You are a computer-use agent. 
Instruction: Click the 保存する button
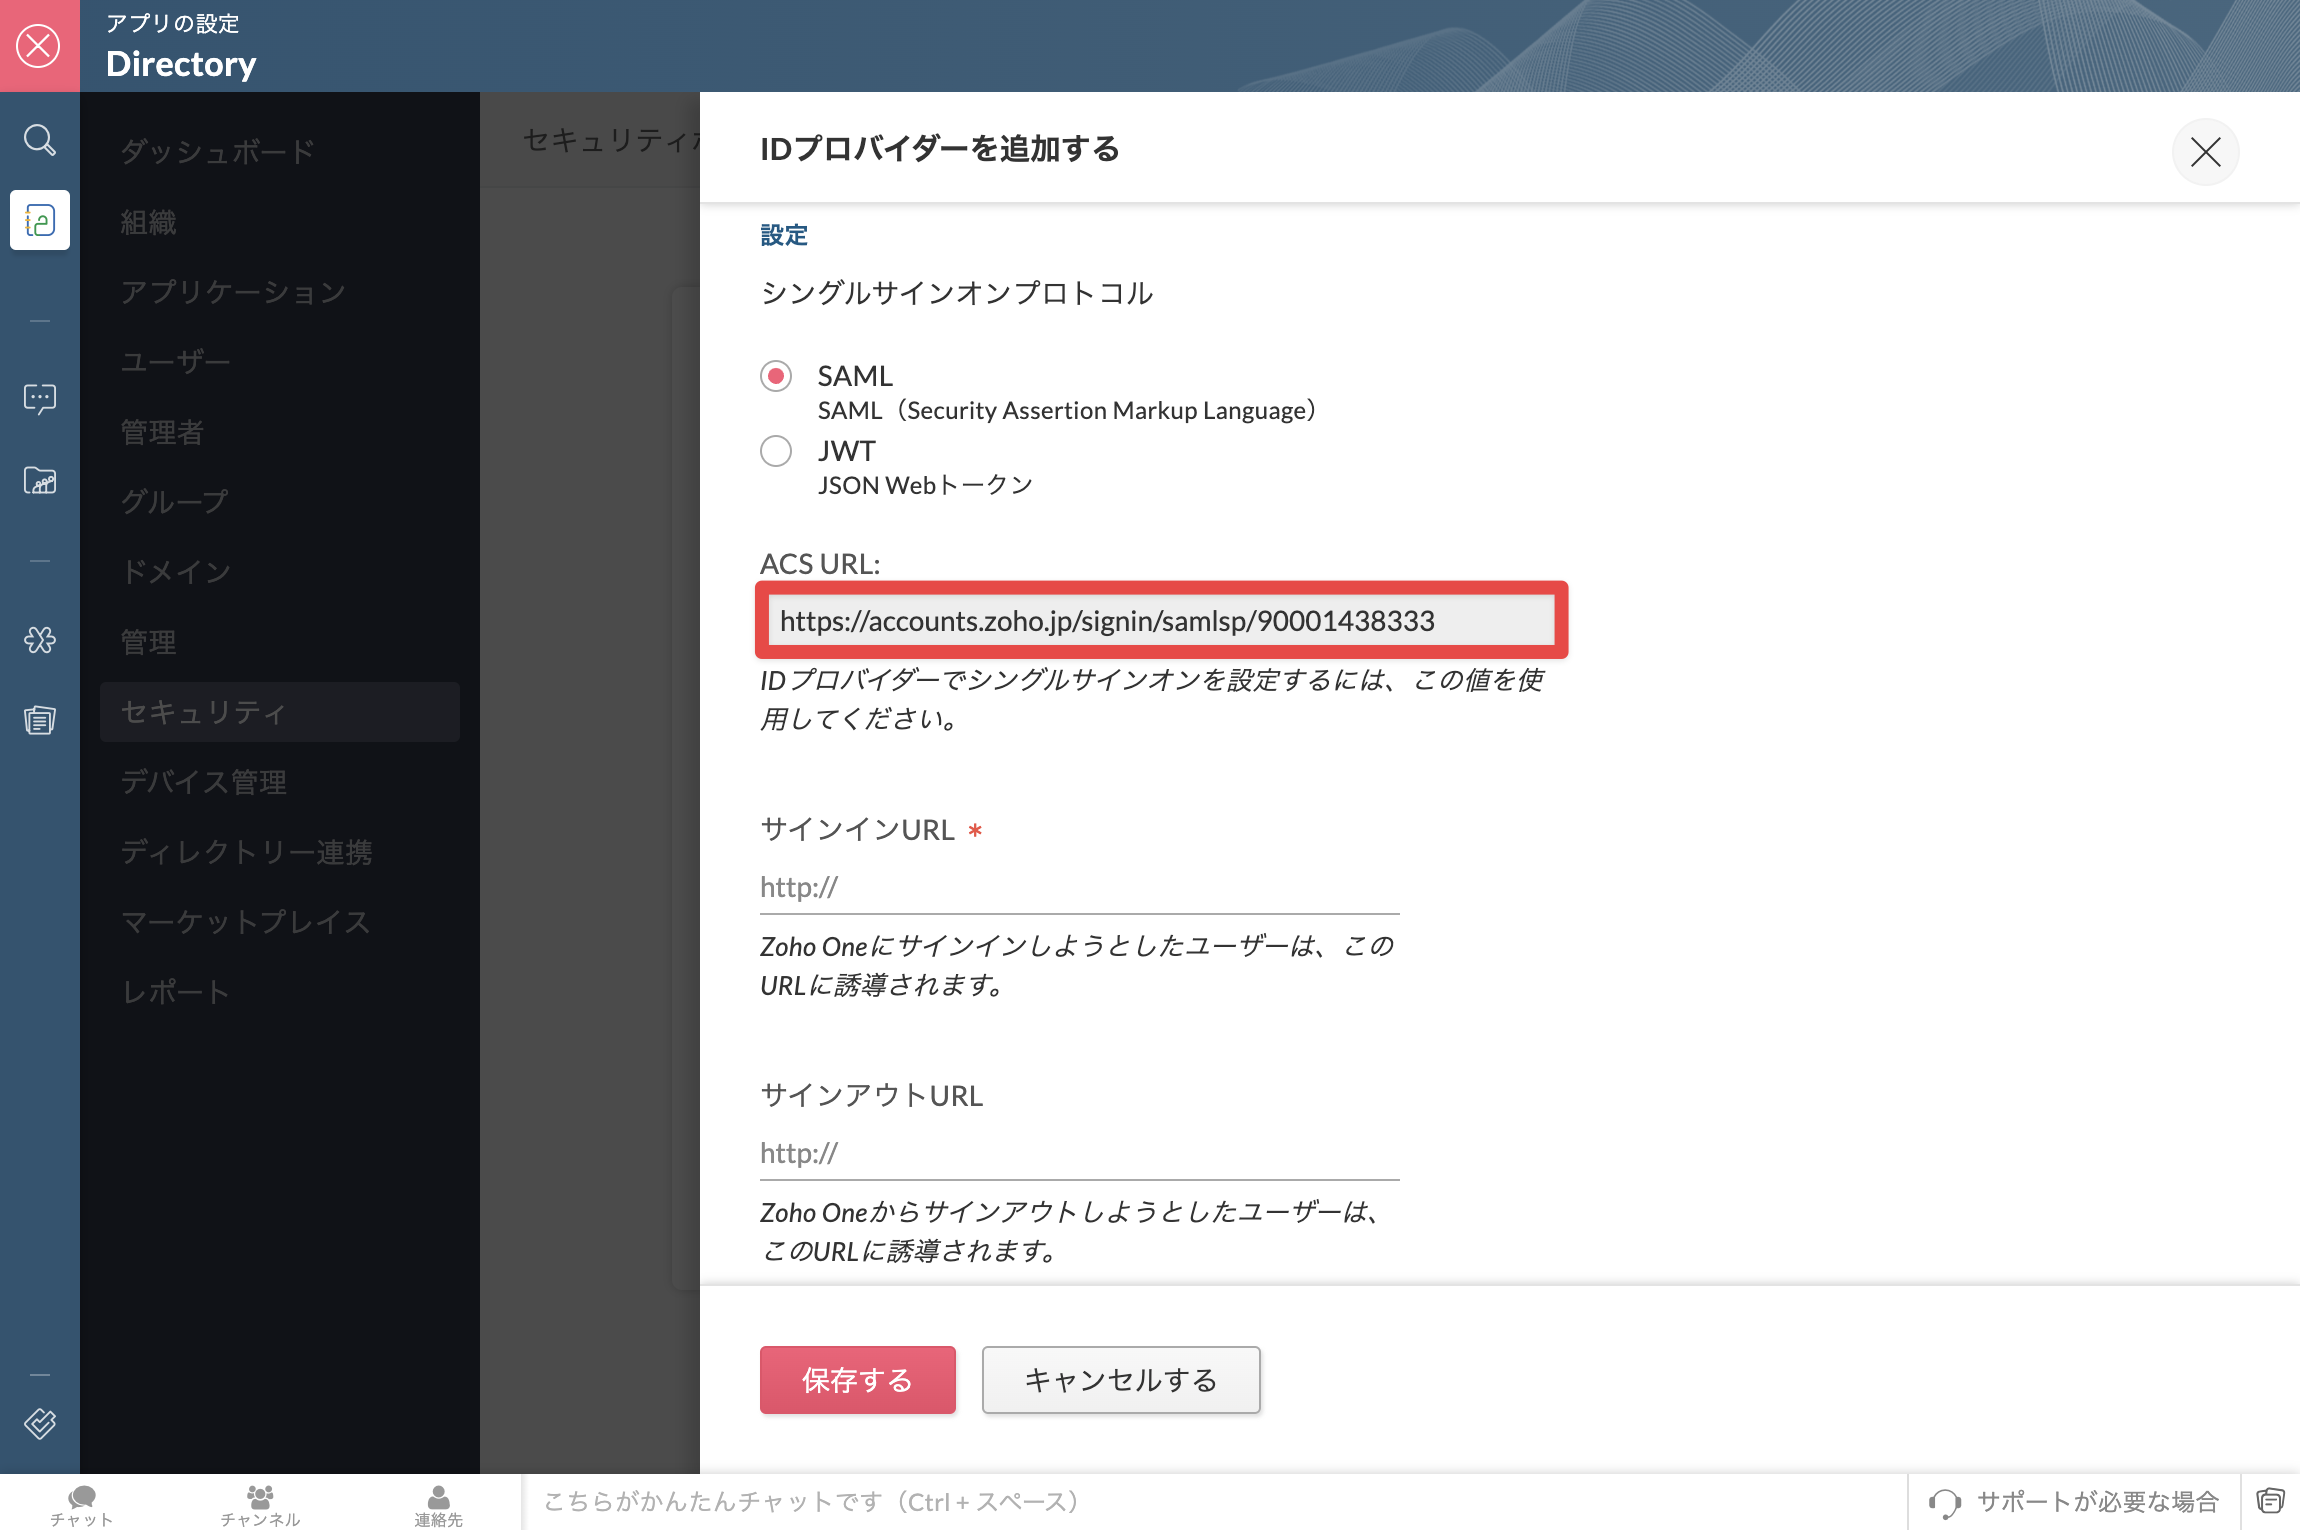(857, 1380)
